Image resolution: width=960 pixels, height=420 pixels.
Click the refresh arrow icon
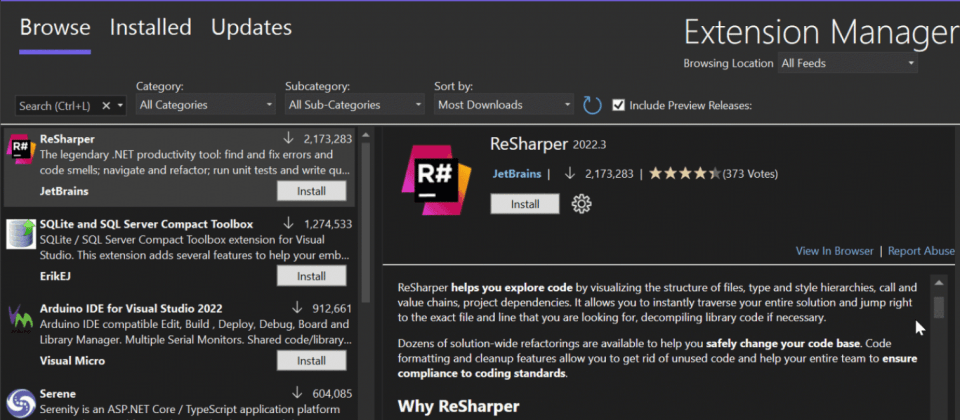click(x=592, y=105)
